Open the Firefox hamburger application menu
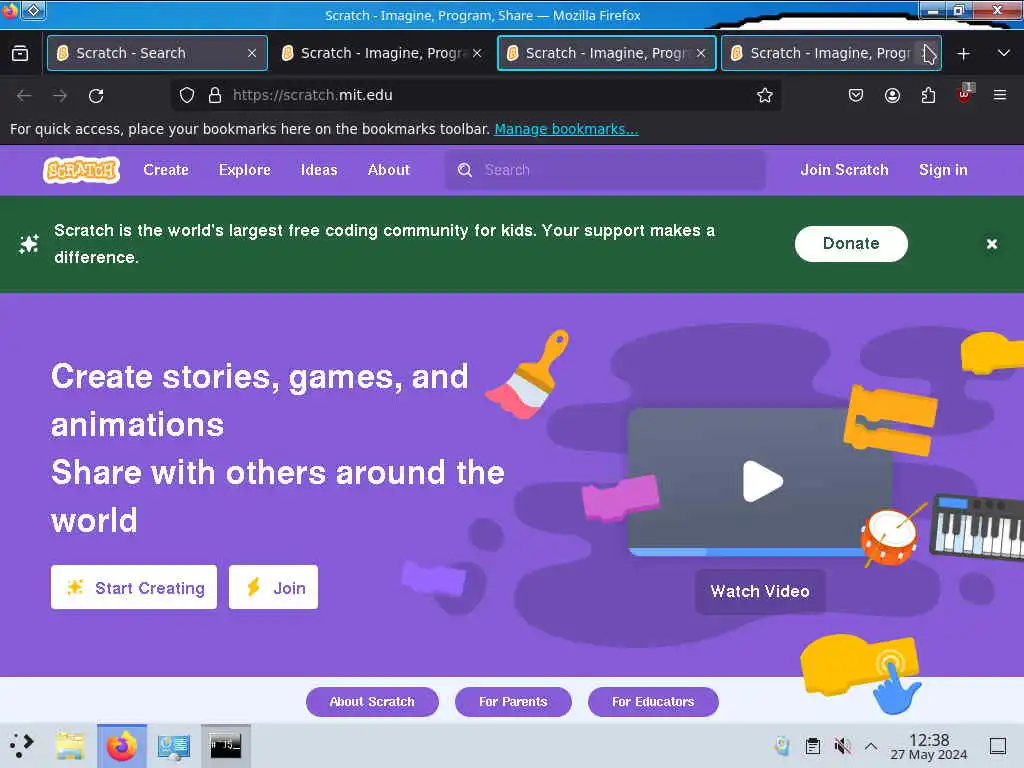1024x768 pixels. (x=1000, y=95)
